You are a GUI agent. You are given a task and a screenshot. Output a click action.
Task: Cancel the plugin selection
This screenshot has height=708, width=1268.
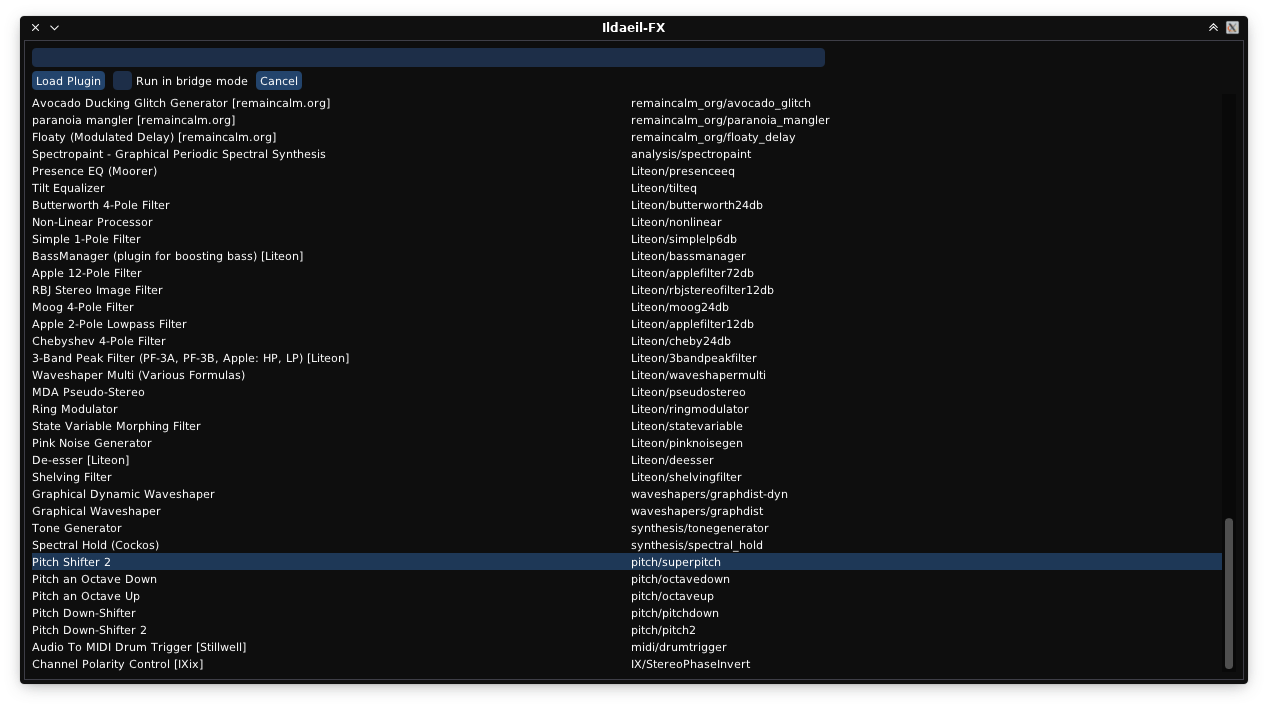[279, 81]
